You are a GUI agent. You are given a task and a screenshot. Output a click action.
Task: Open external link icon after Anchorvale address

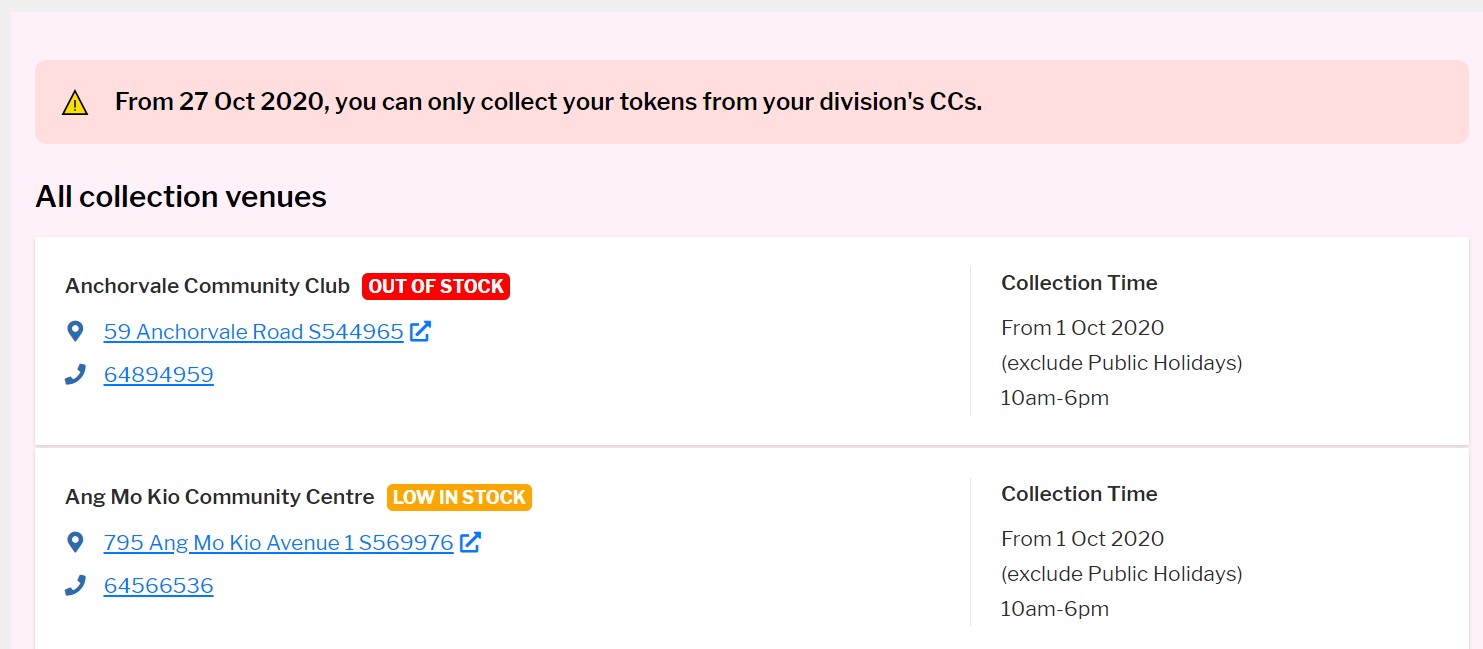pos(421,331)
